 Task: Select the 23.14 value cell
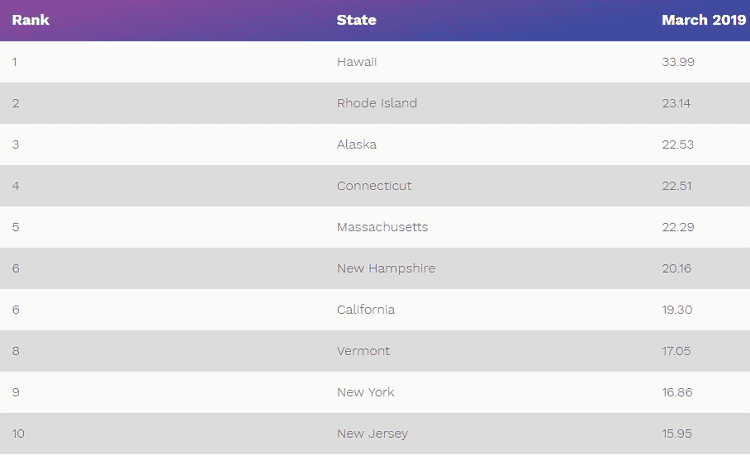click(677, 103)
